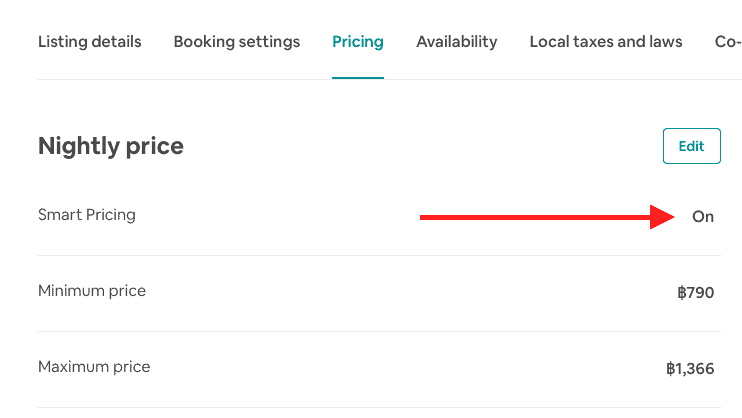This screenshot has height=418, width=742.
Task: Click the baht symbol in minimum price
Action: click(682, 293)
